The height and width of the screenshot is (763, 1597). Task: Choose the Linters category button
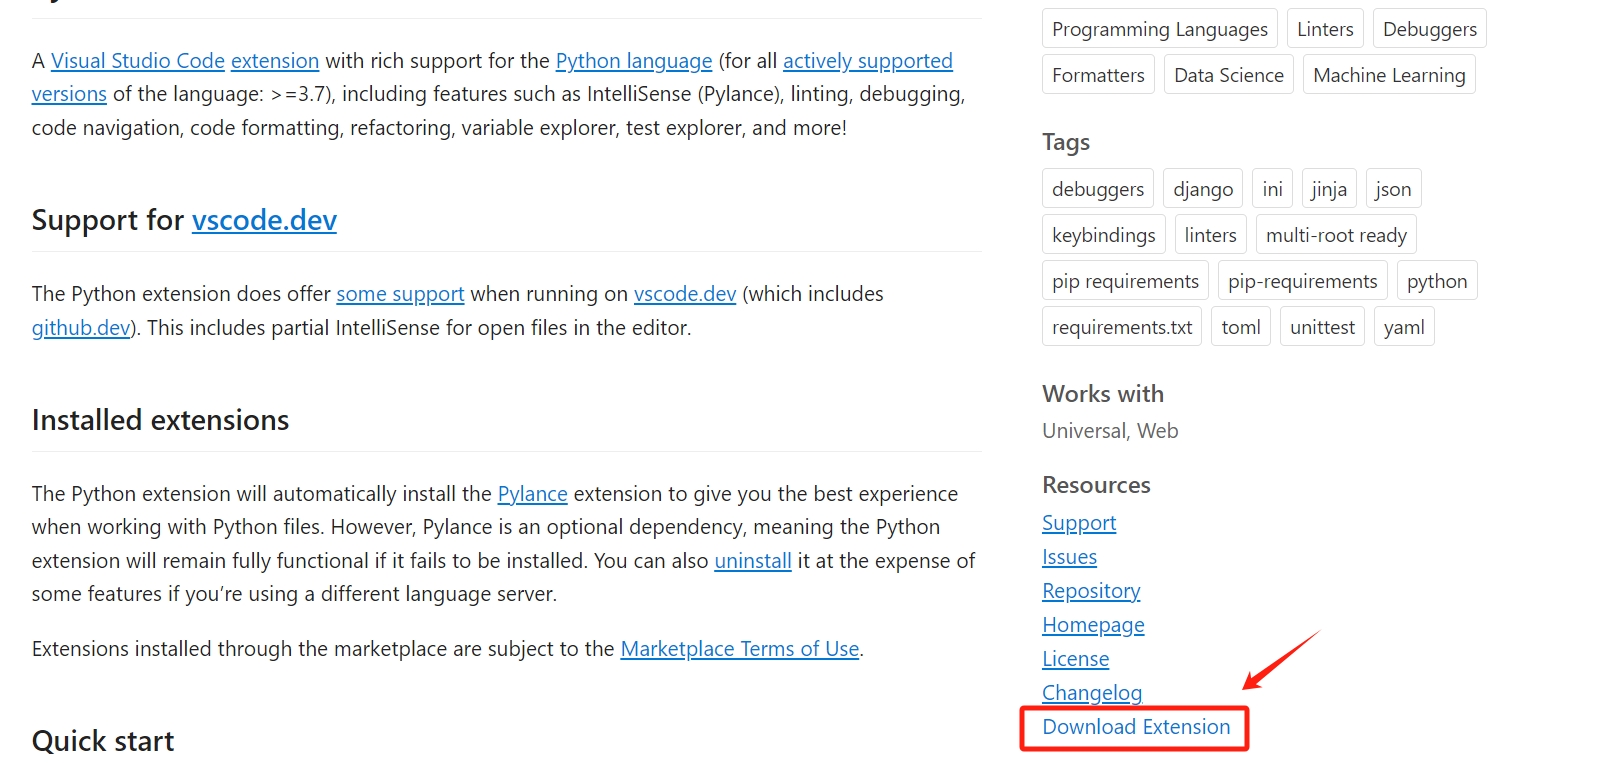pyautogui.click(x=1325, y=29)
